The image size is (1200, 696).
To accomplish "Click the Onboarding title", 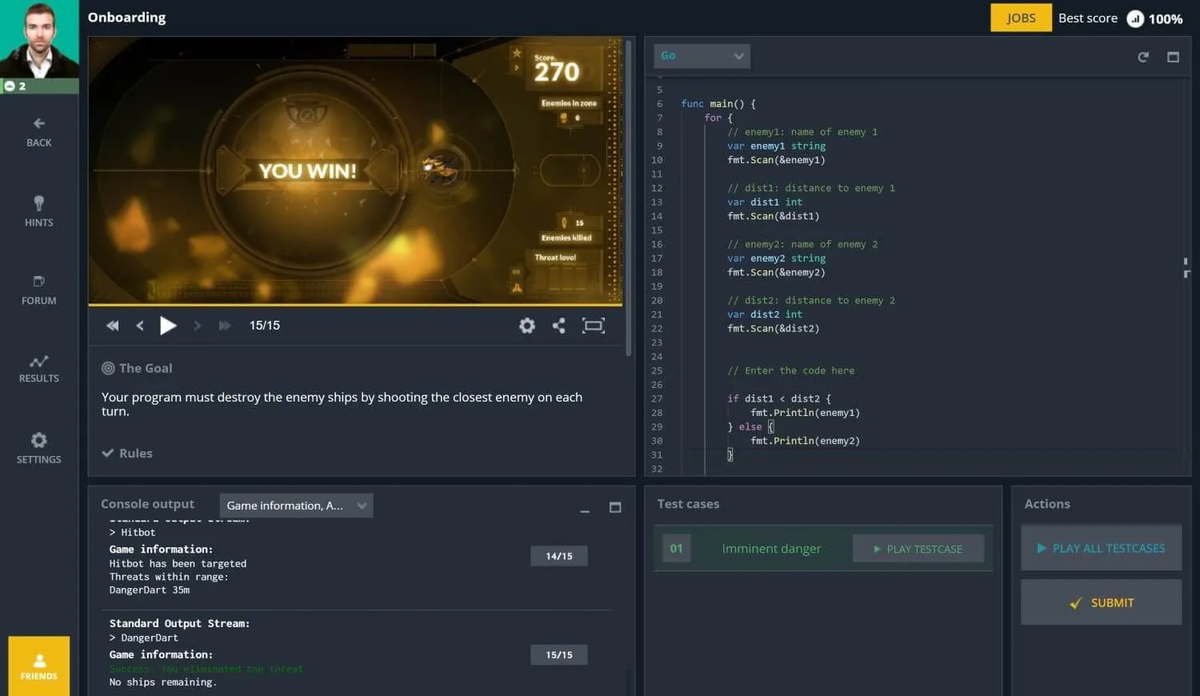I will point(127,17).
